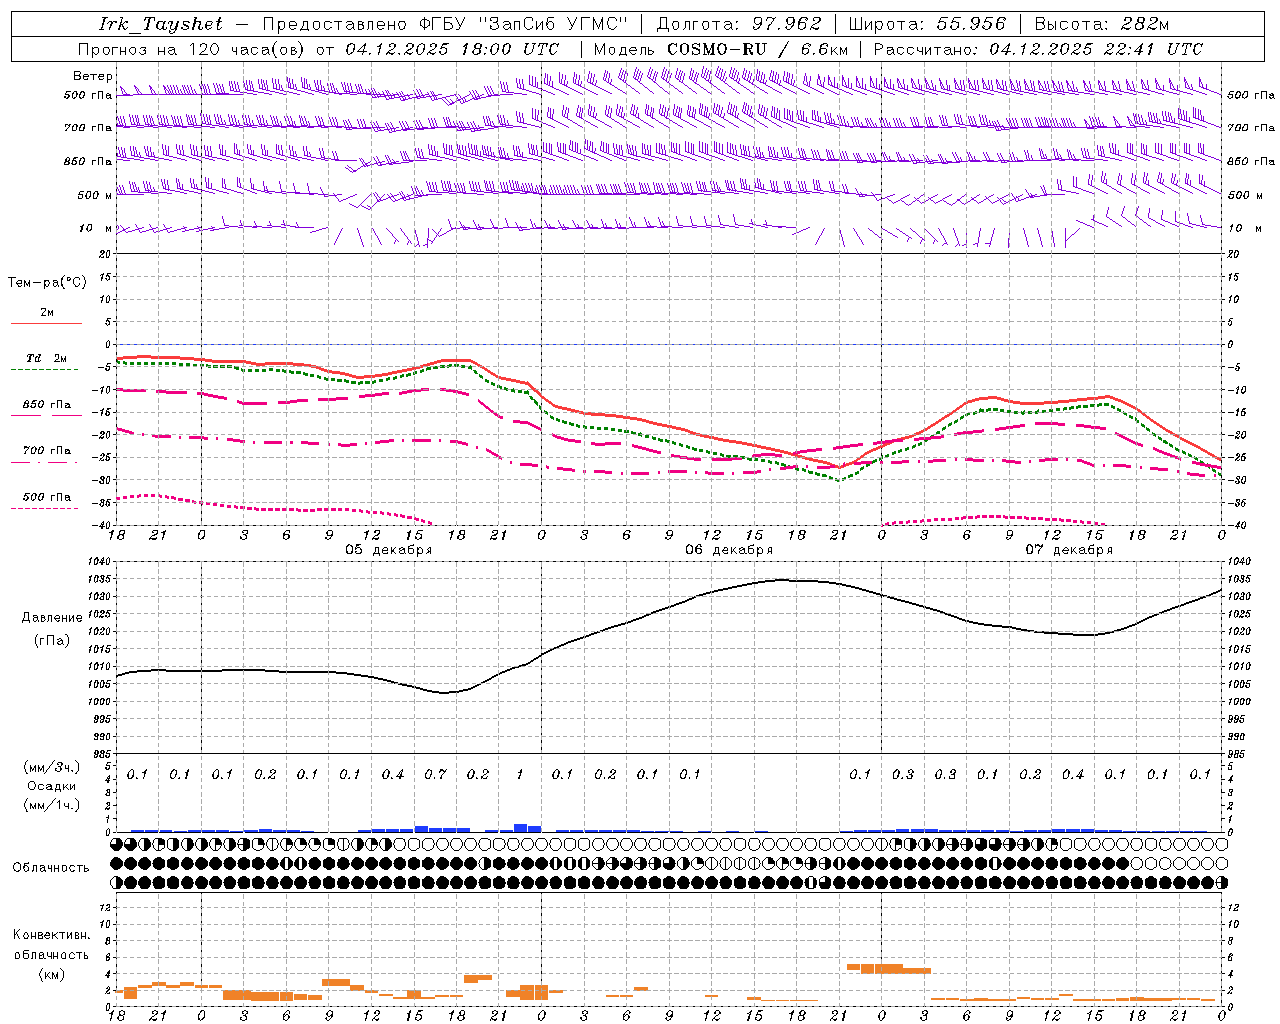Click forecast start text 04.12.2025 18:00 UTC

click(x=452, y=49)
